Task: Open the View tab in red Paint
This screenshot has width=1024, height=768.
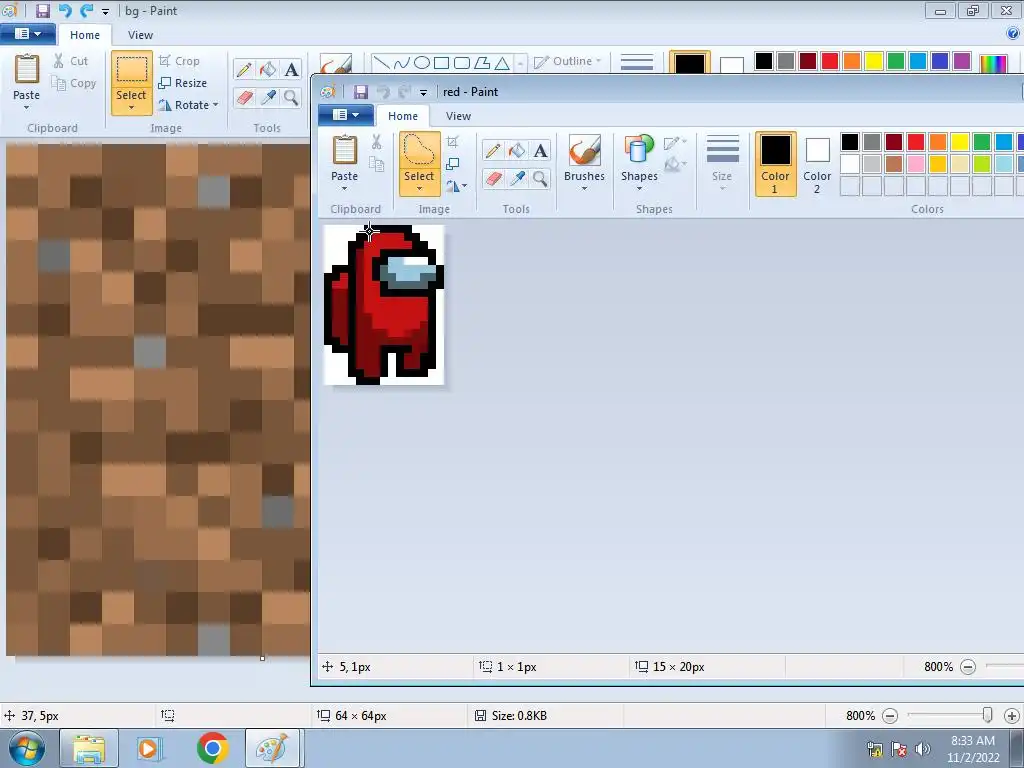Action: coord(458,116)
